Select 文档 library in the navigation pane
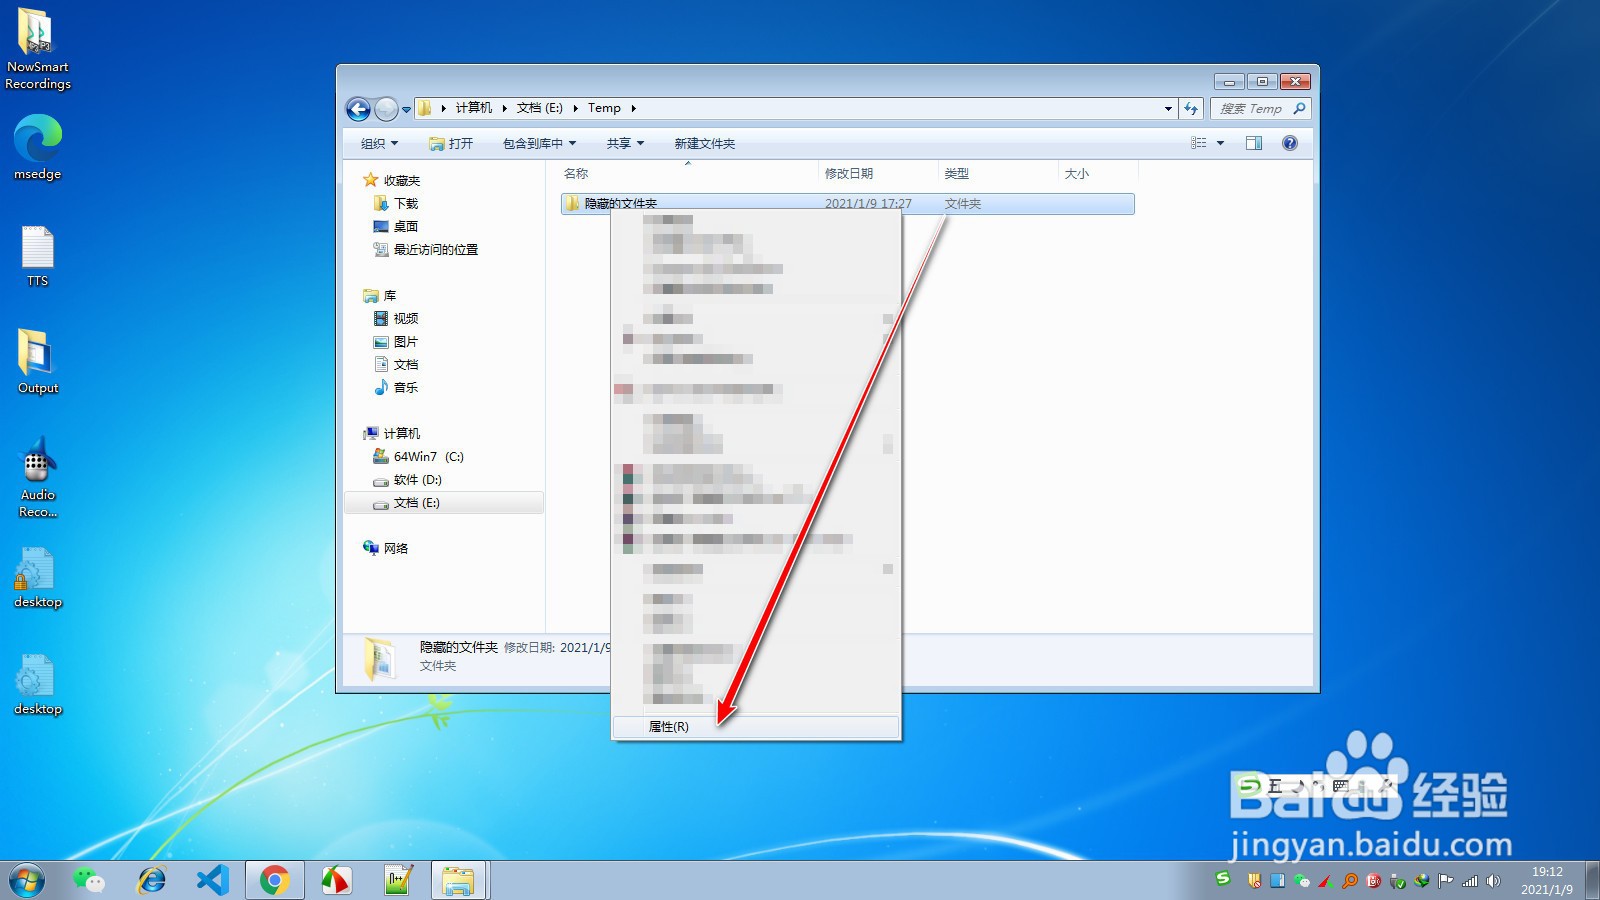Viewport: 1600px width, 900px height. (396, 364)
